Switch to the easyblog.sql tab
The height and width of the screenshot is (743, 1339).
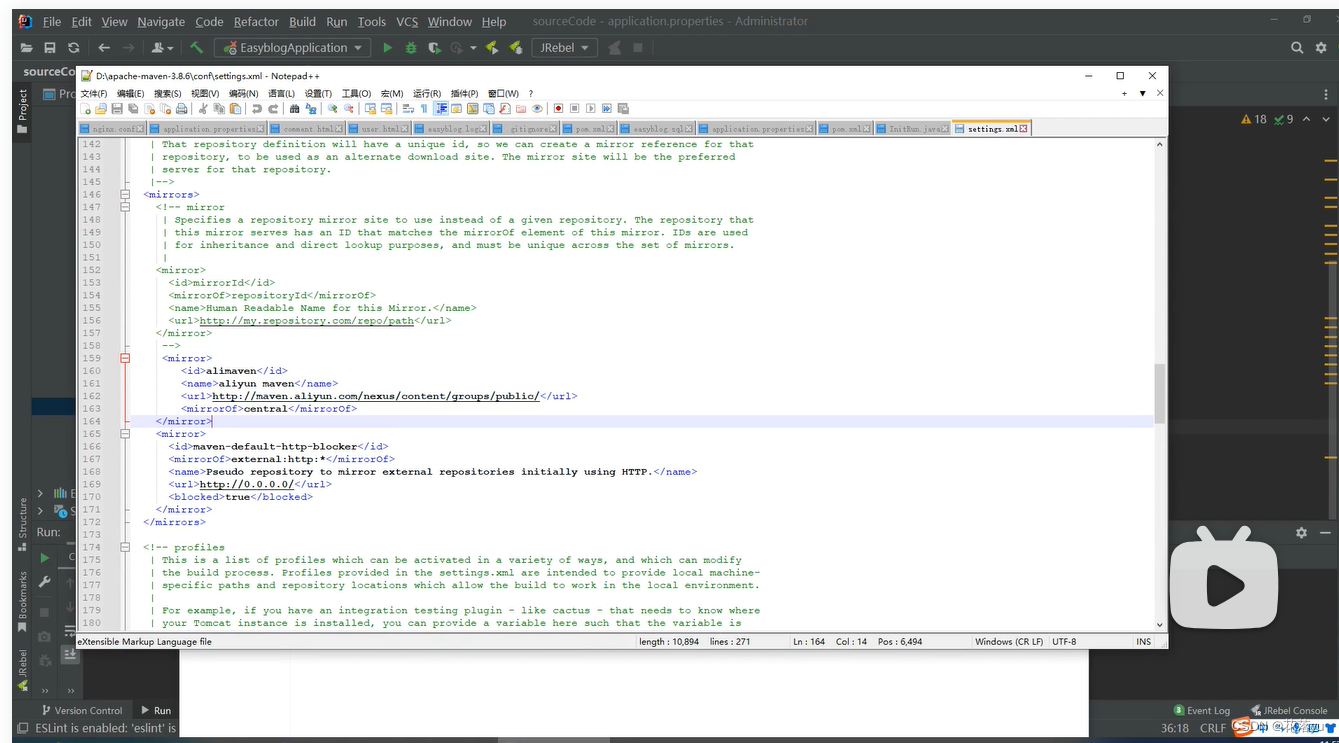[657, 129]
